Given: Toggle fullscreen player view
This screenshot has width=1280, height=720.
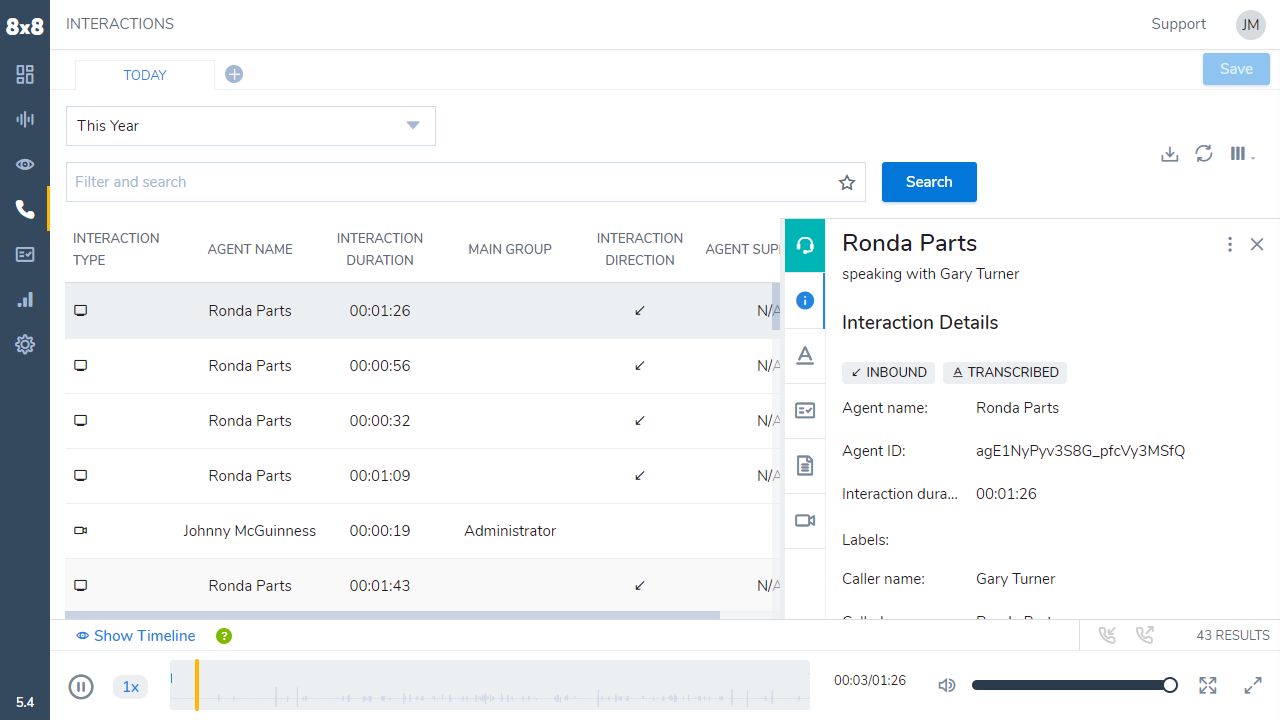Looking at the screenshot, I should tap(1208, 685).
